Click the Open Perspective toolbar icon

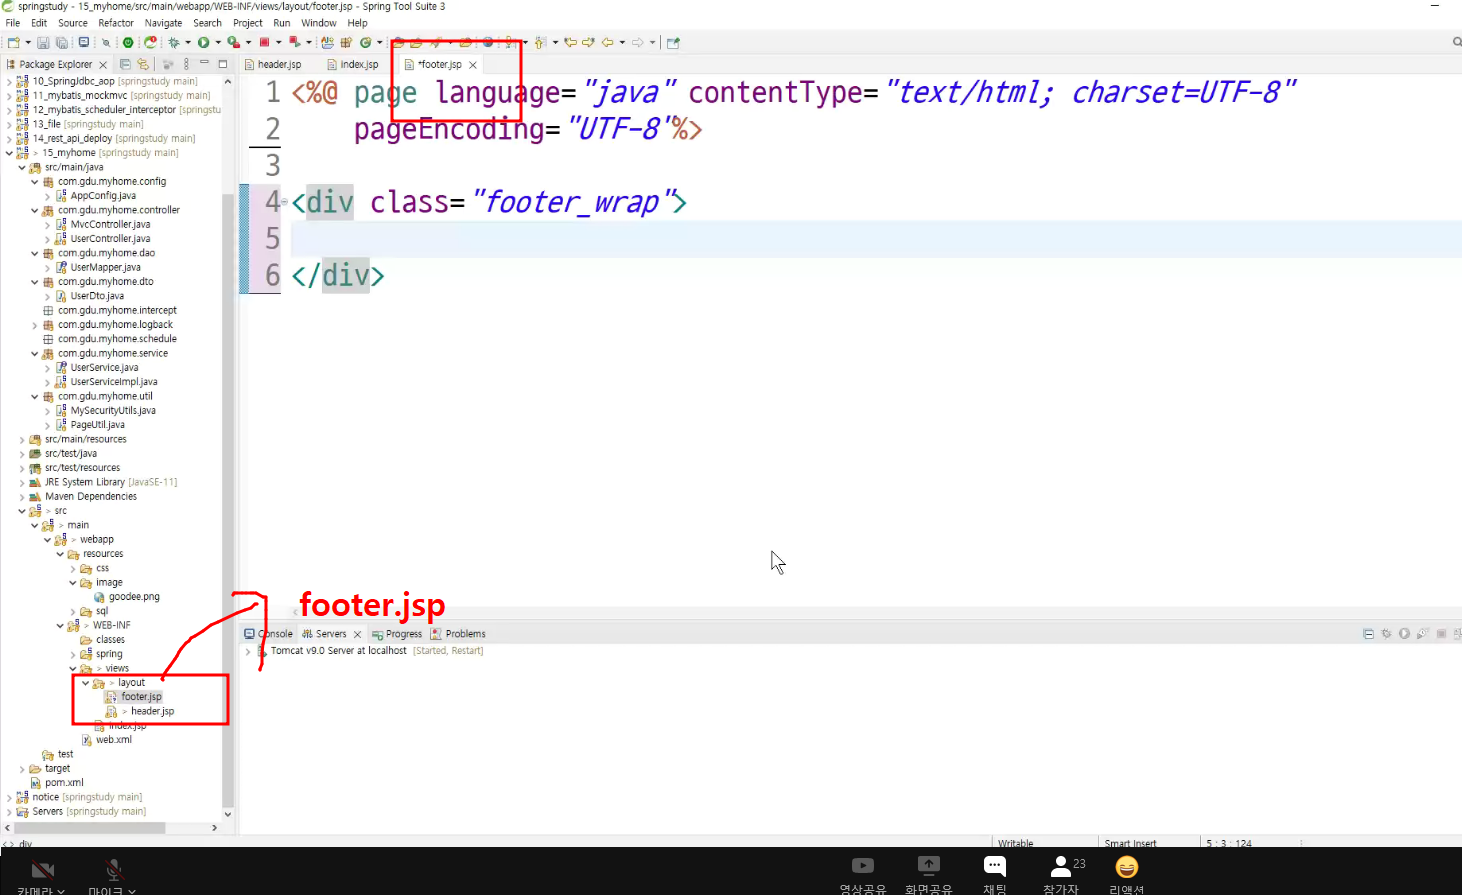click(x=673, y=43)
